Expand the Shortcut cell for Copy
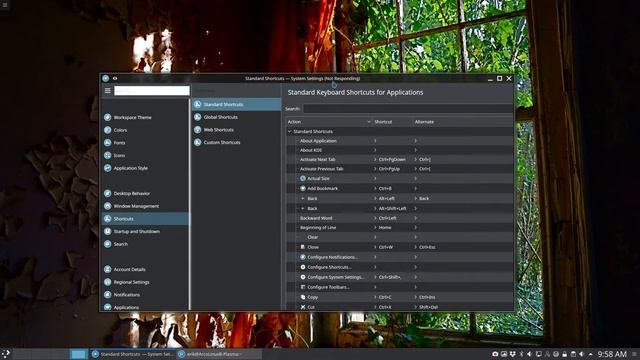640x360 pixels. [x=375, y=297]
